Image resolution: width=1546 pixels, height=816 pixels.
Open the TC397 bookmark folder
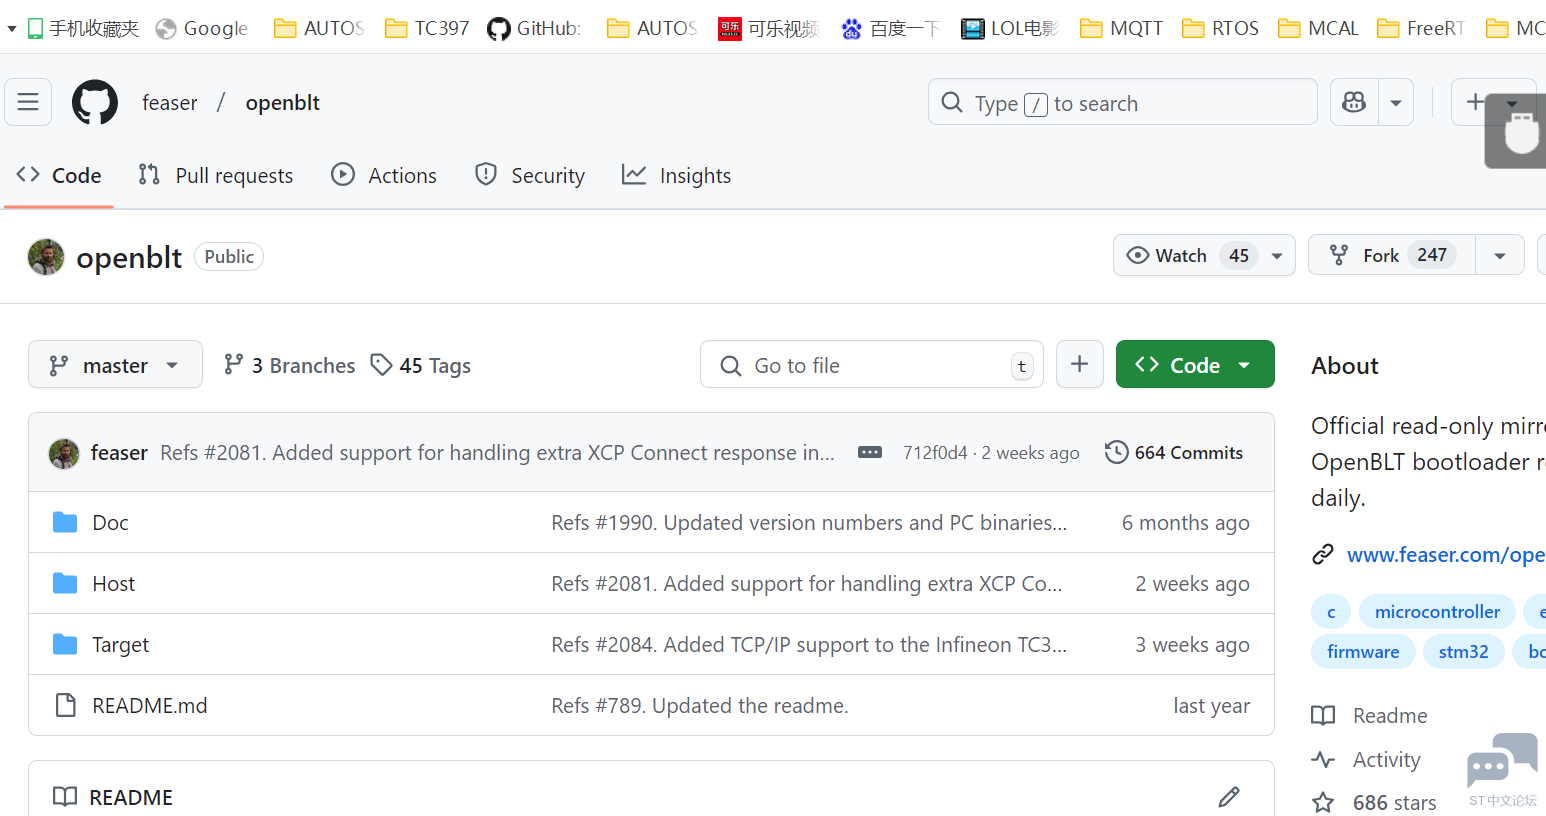tap(427, 28)
